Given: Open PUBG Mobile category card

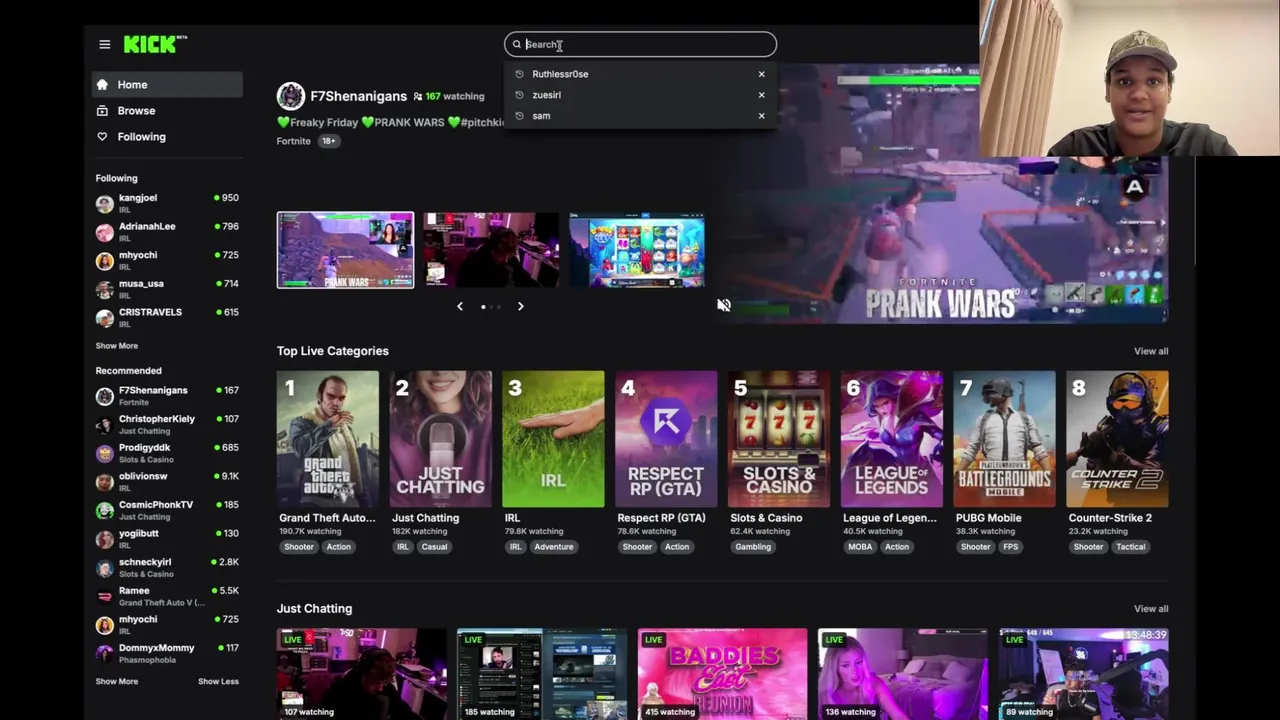Looking at the screenshot, I should click(1004, 439).
